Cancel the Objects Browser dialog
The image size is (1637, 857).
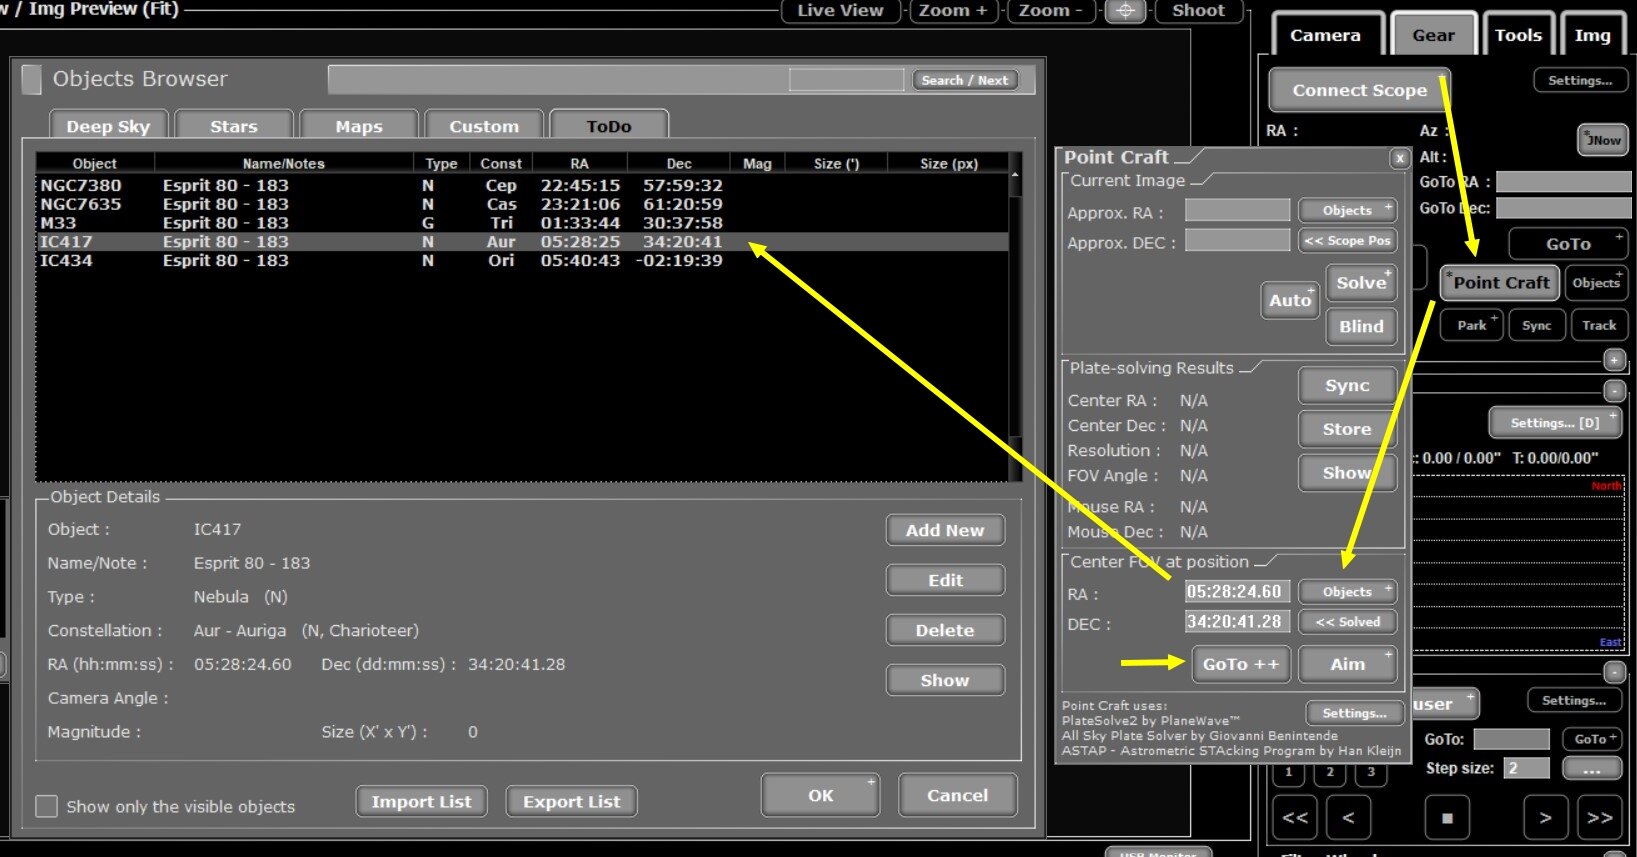click(957, 795)
